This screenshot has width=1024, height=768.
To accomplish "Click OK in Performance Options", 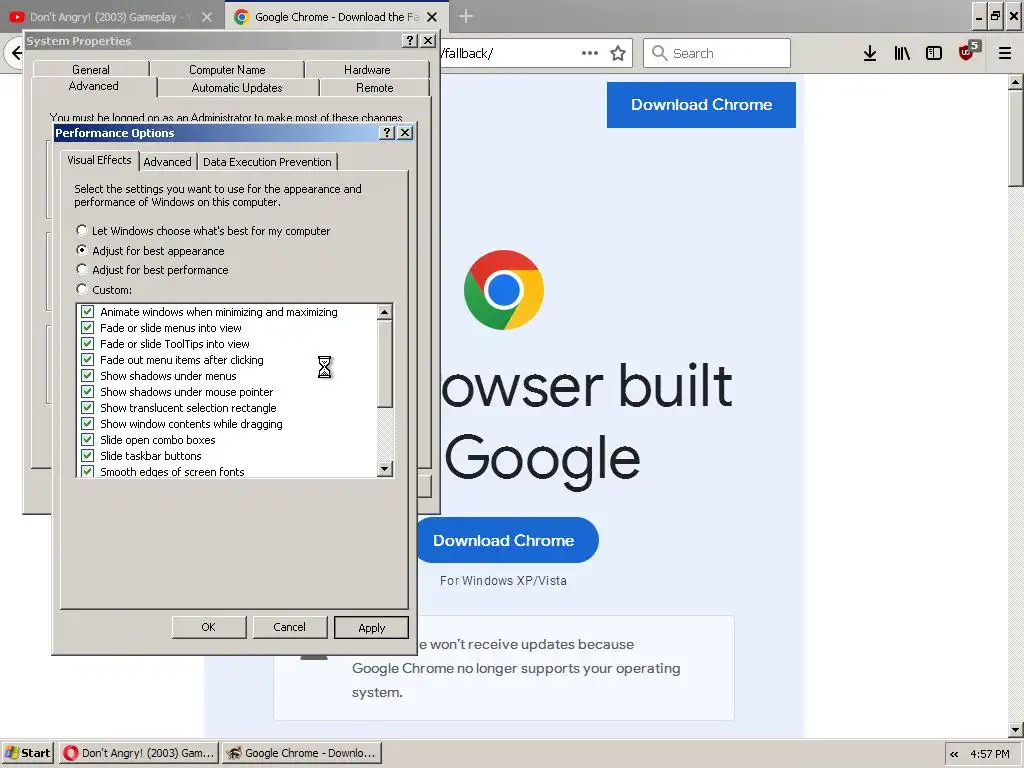I will 208,627.
